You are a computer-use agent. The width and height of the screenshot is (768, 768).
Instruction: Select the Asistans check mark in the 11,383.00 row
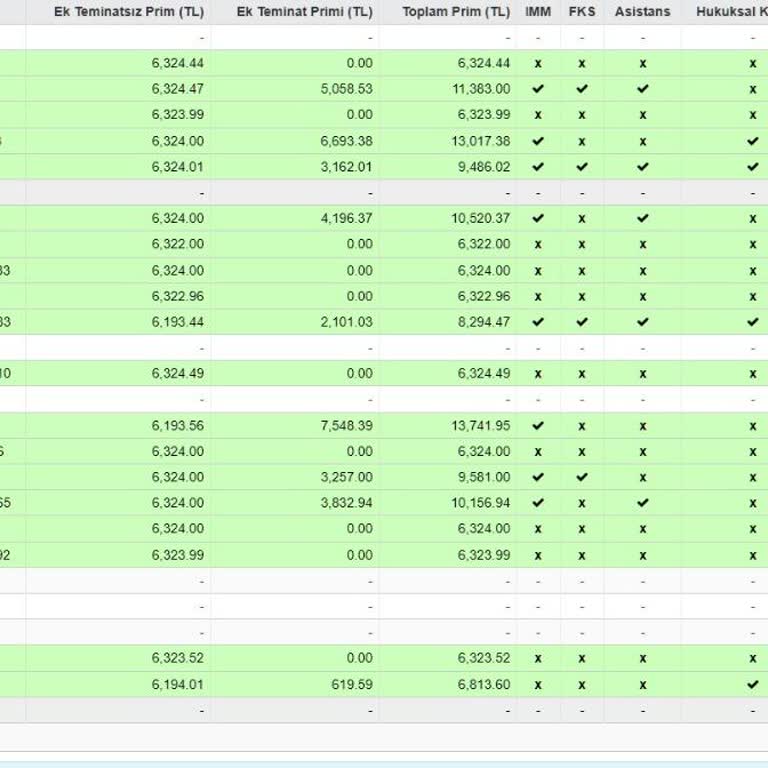[643, 89]
